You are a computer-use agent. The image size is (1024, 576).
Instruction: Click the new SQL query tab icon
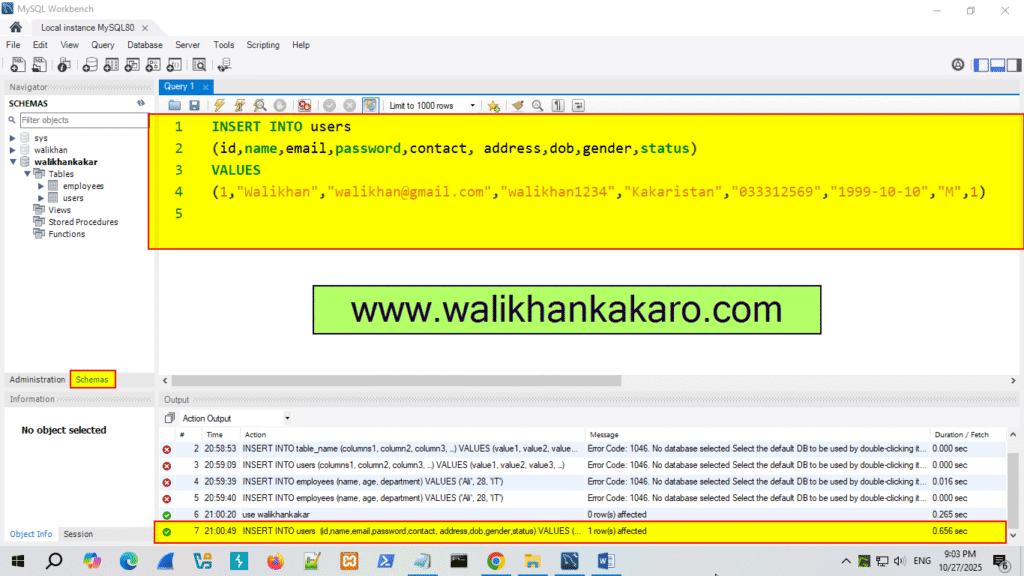point(17,64)
